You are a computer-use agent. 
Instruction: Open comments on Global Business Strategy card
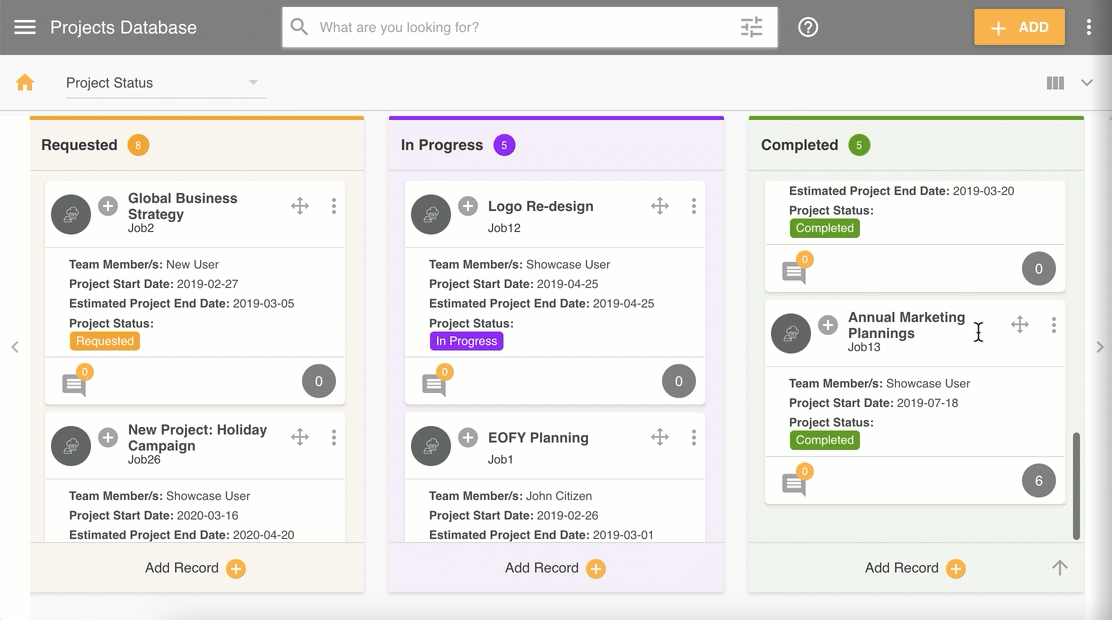[75, 382]
